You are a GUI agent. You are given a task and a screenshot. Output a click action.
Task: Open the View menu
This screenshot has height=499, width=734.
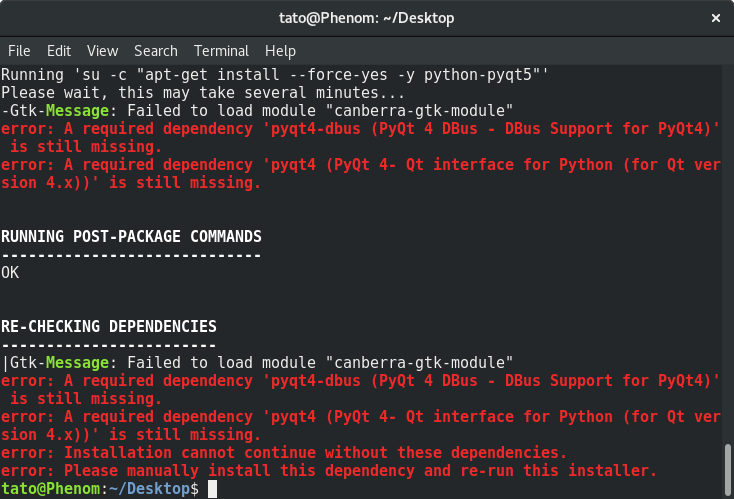coord(103,51)
